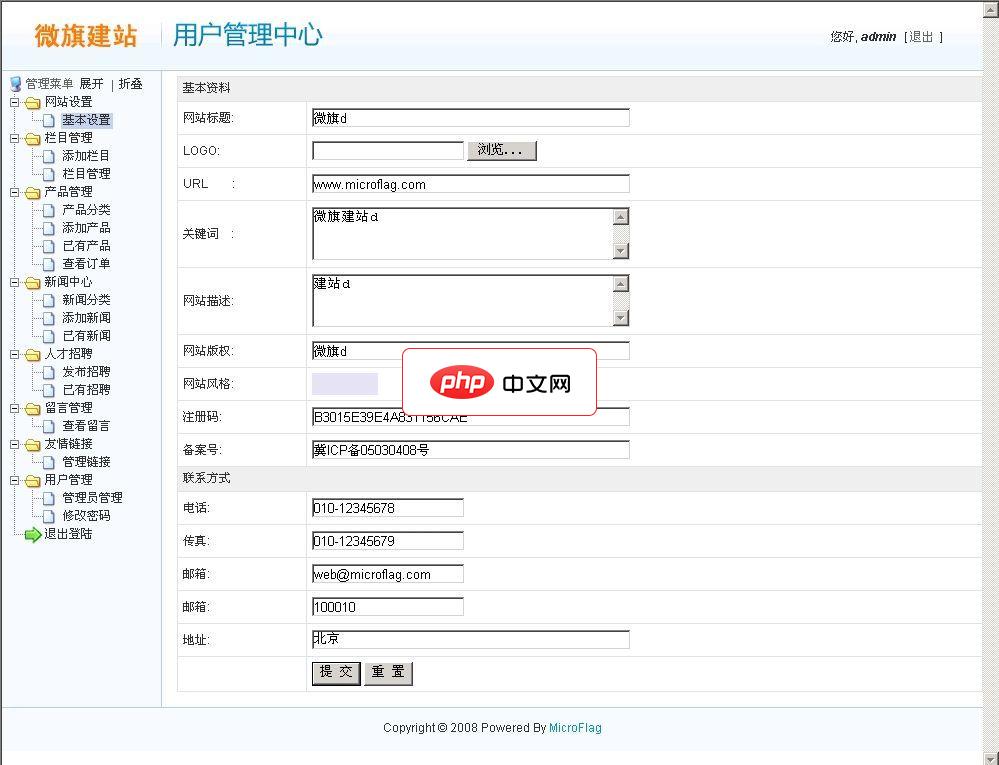
Task: Click the 网站描述 textarea scroll-up arrow
Action: tap(621, 284)
